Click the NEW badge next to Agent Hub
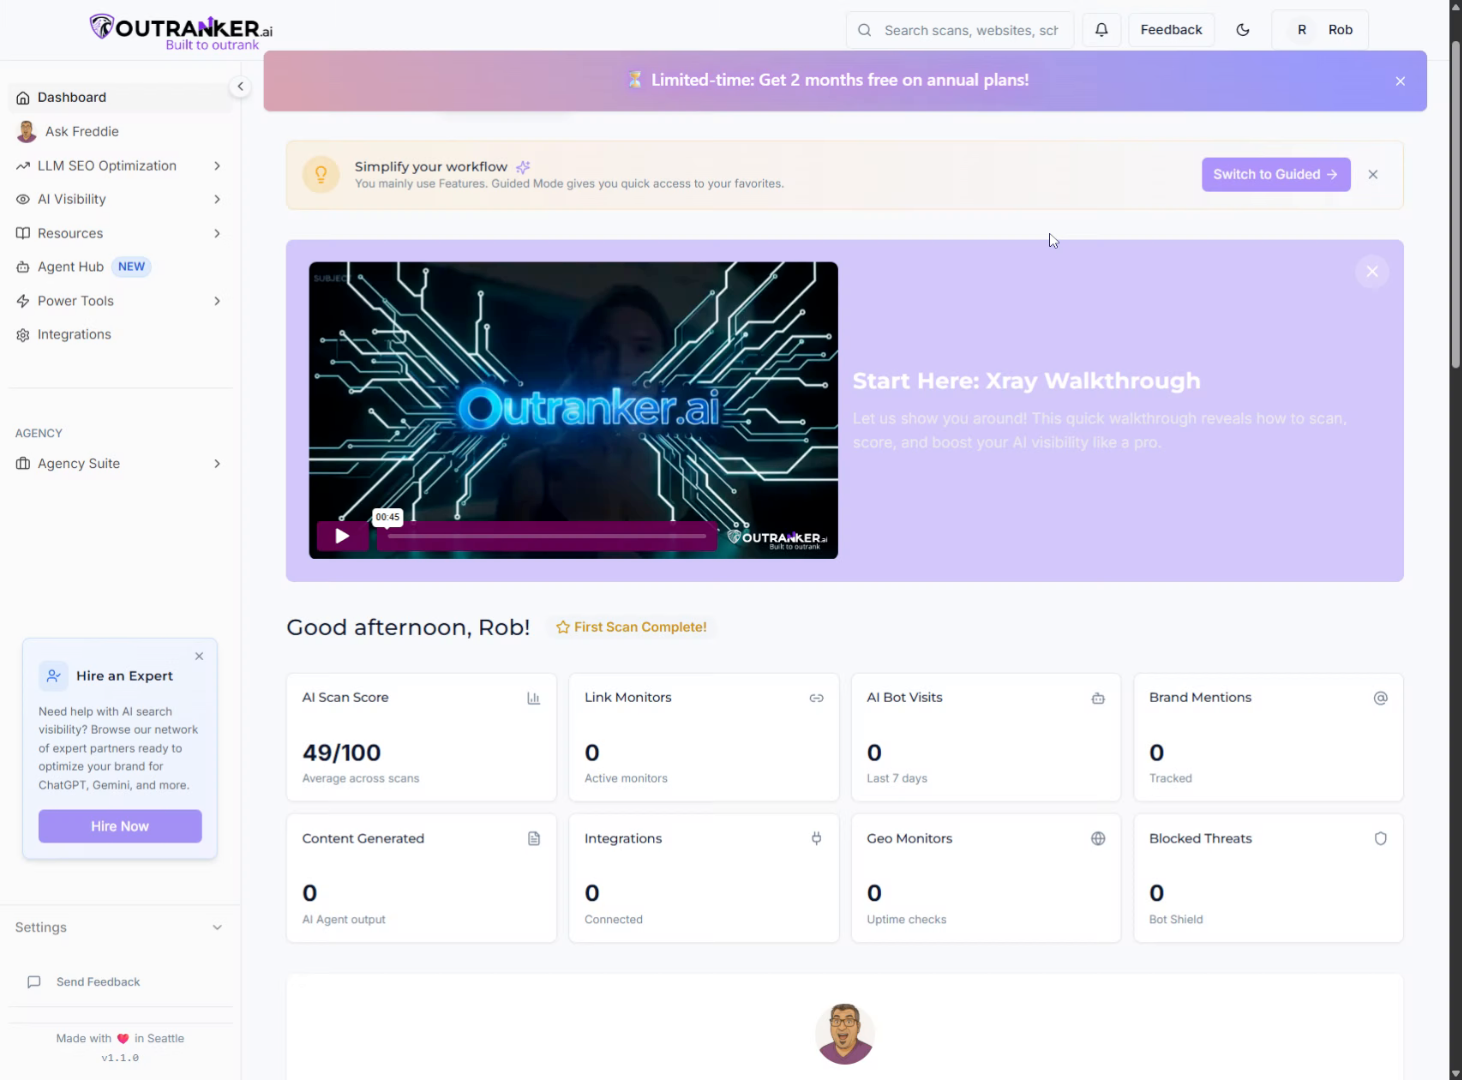Screen dimensions: 1462x1080 point(132,267)
